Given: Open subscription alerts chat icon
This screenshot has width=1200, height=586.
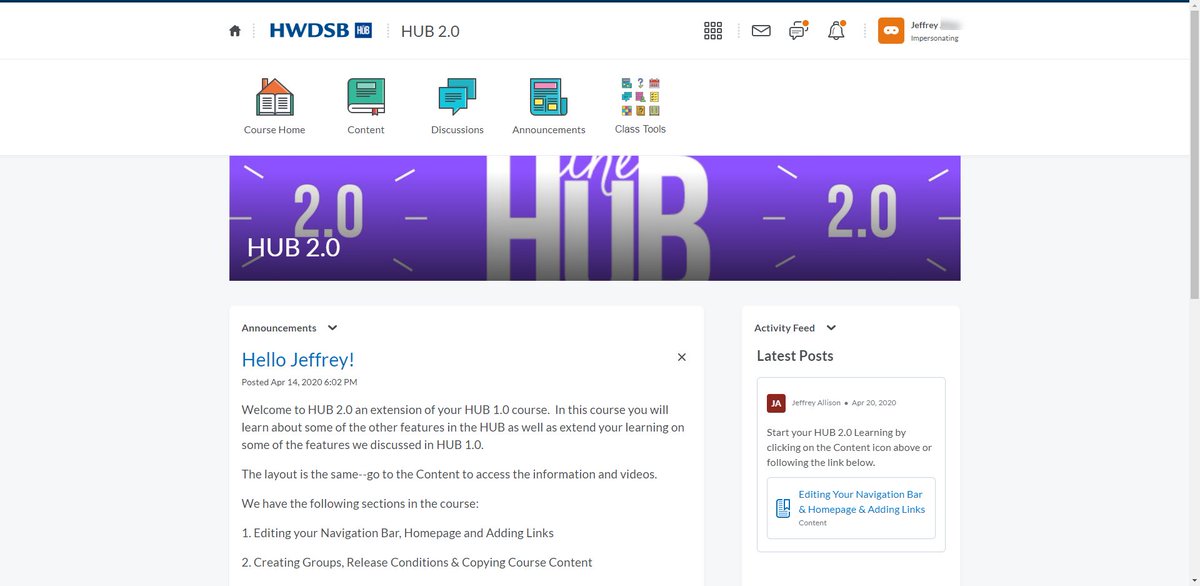Looking at the screenshot, I should coord(798,31).
